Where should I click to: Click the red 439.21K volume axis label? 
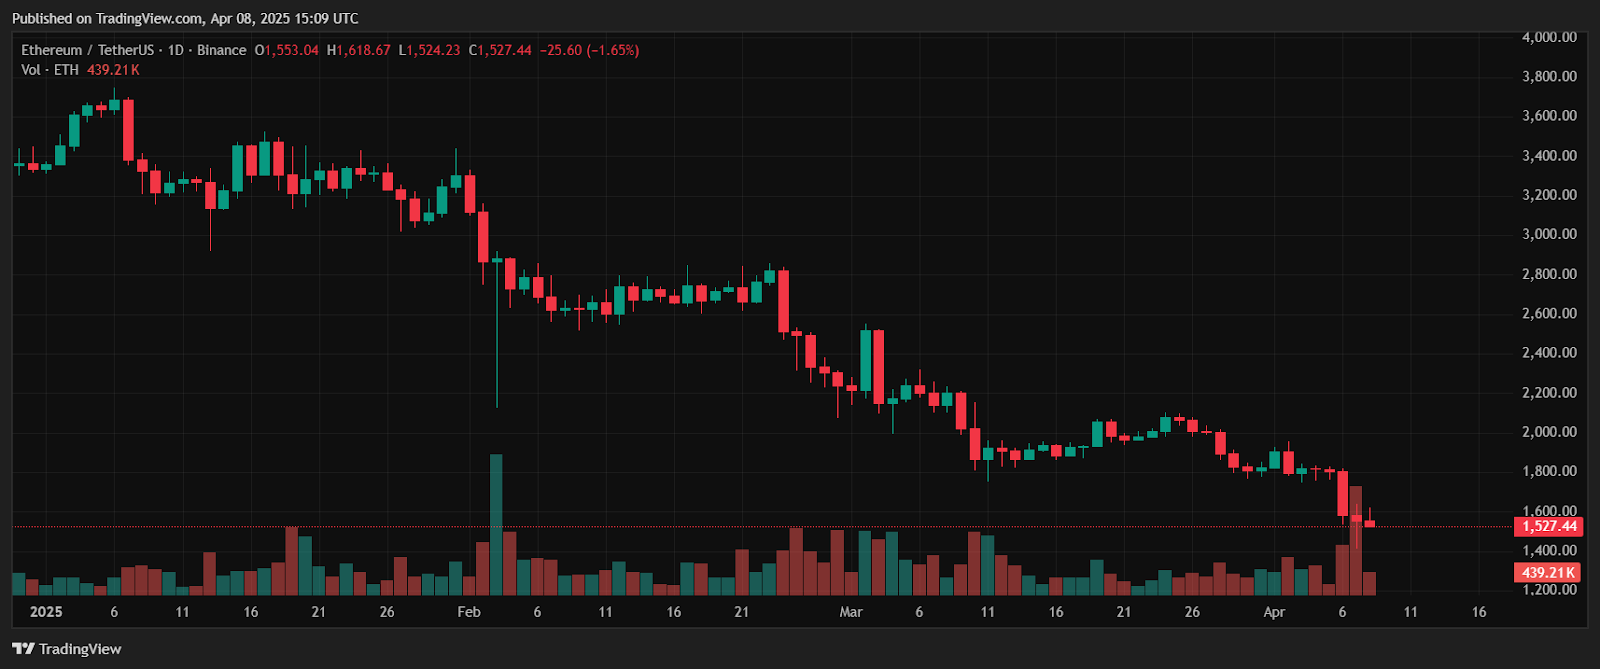pos(1548,573)
